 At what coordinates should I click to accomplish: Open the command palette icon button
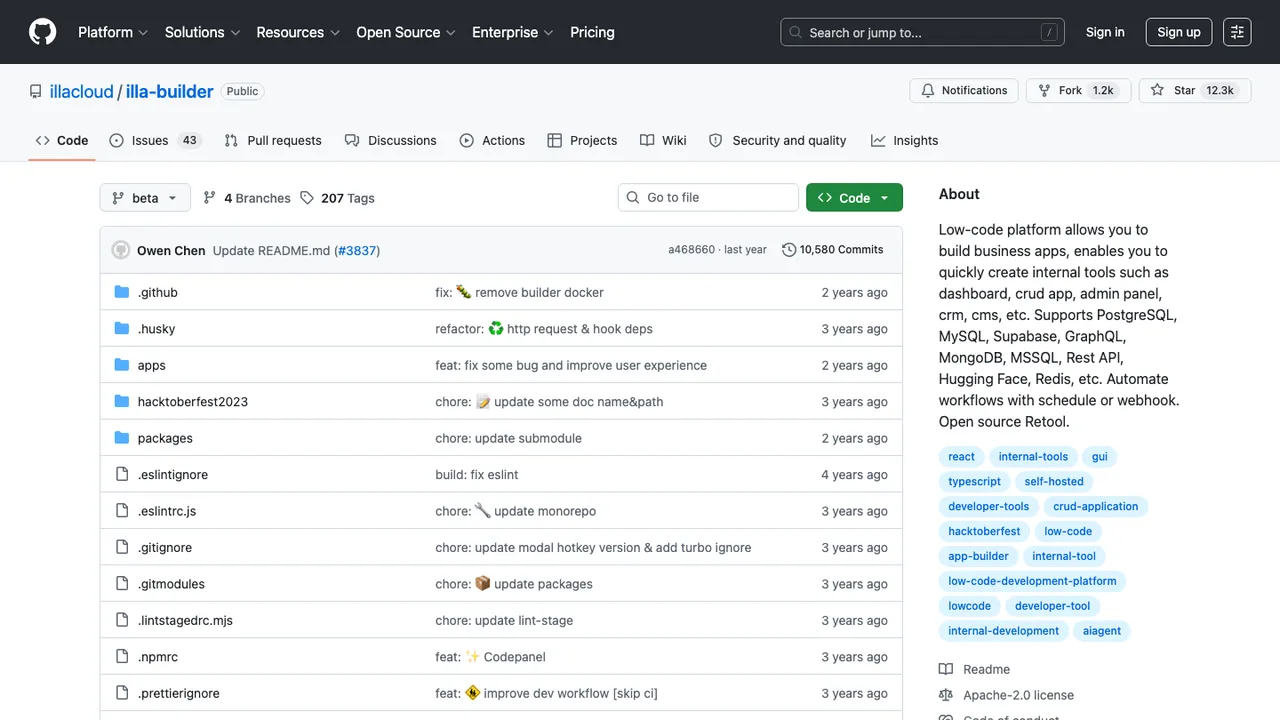pyautogui.click(x=1237, y=32)
